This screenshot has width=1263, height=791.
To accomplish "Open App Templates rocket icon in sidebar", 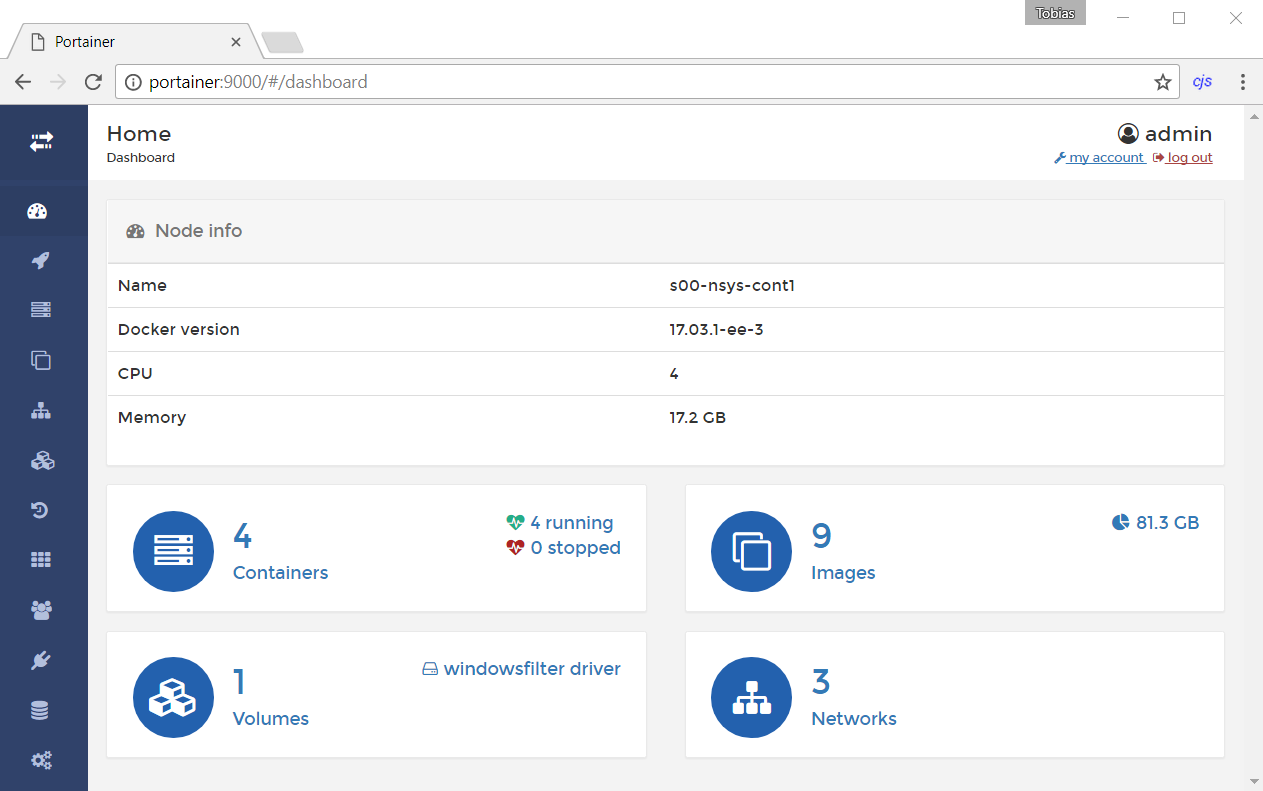I will point(40,261).
